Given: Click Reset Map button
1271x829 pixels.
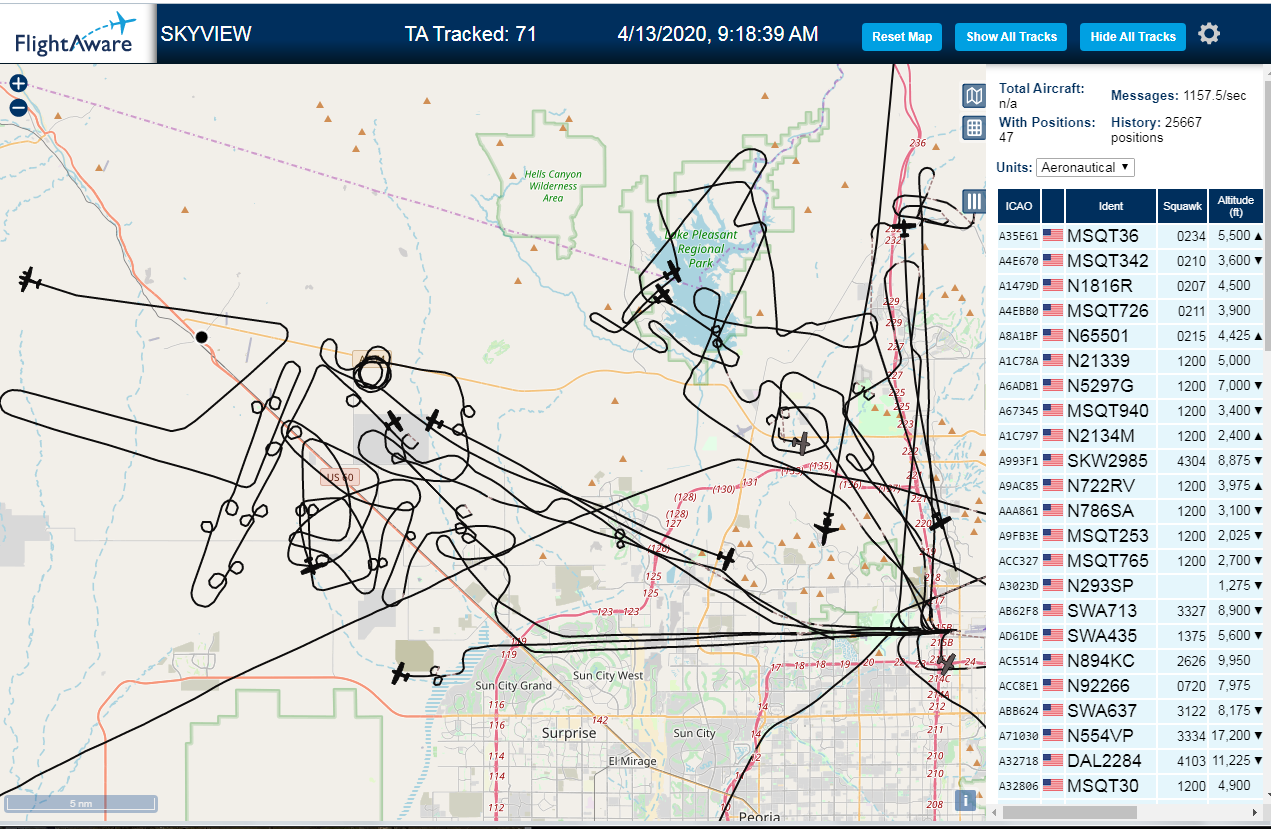Looking at the screenshot, I should coord(902,37).
